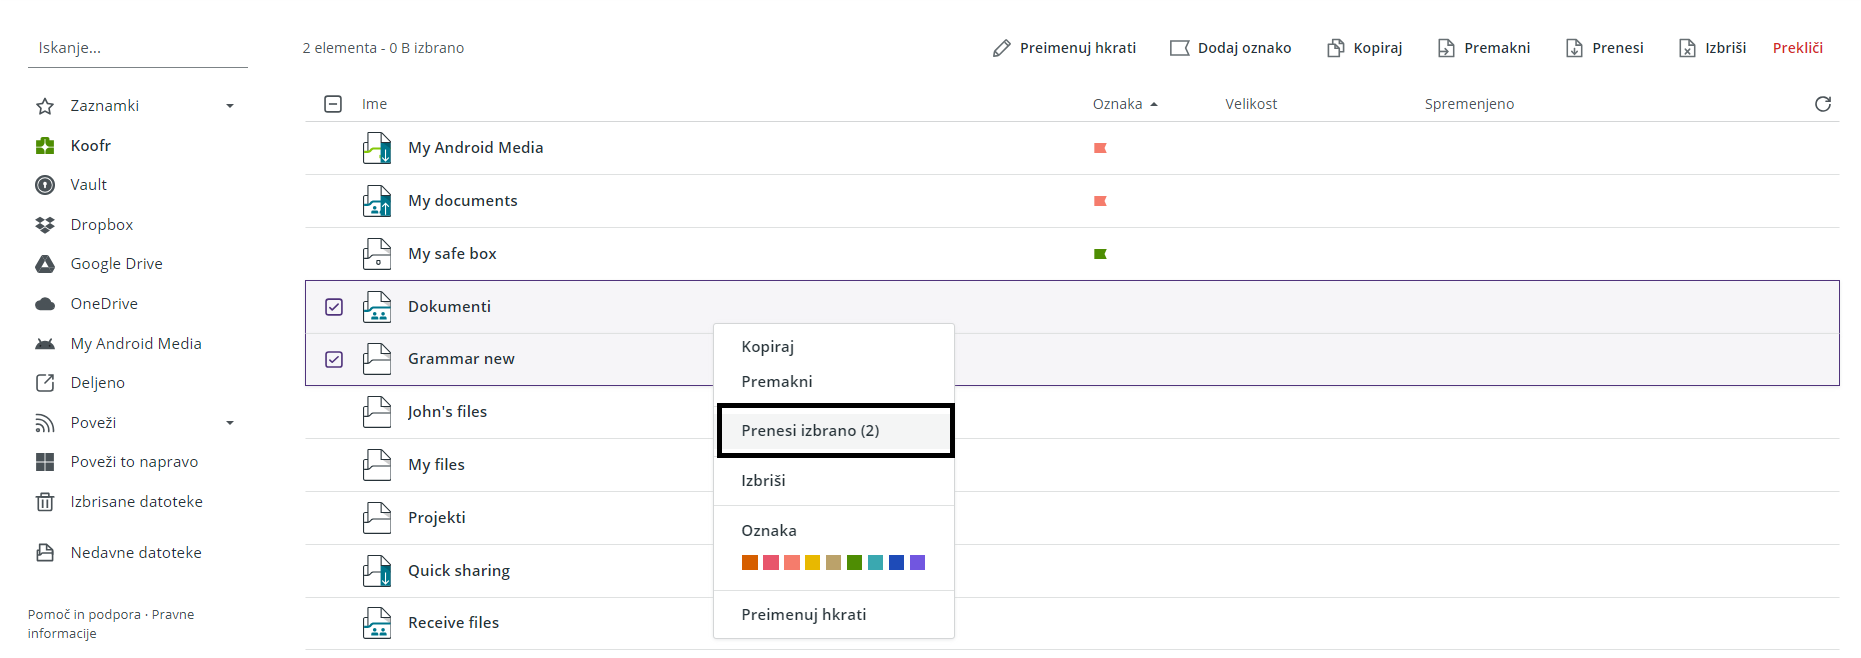This screenshot has width=1861, height=658.
Task: Click the Google Drive icon
Action: tap(45, 264)
